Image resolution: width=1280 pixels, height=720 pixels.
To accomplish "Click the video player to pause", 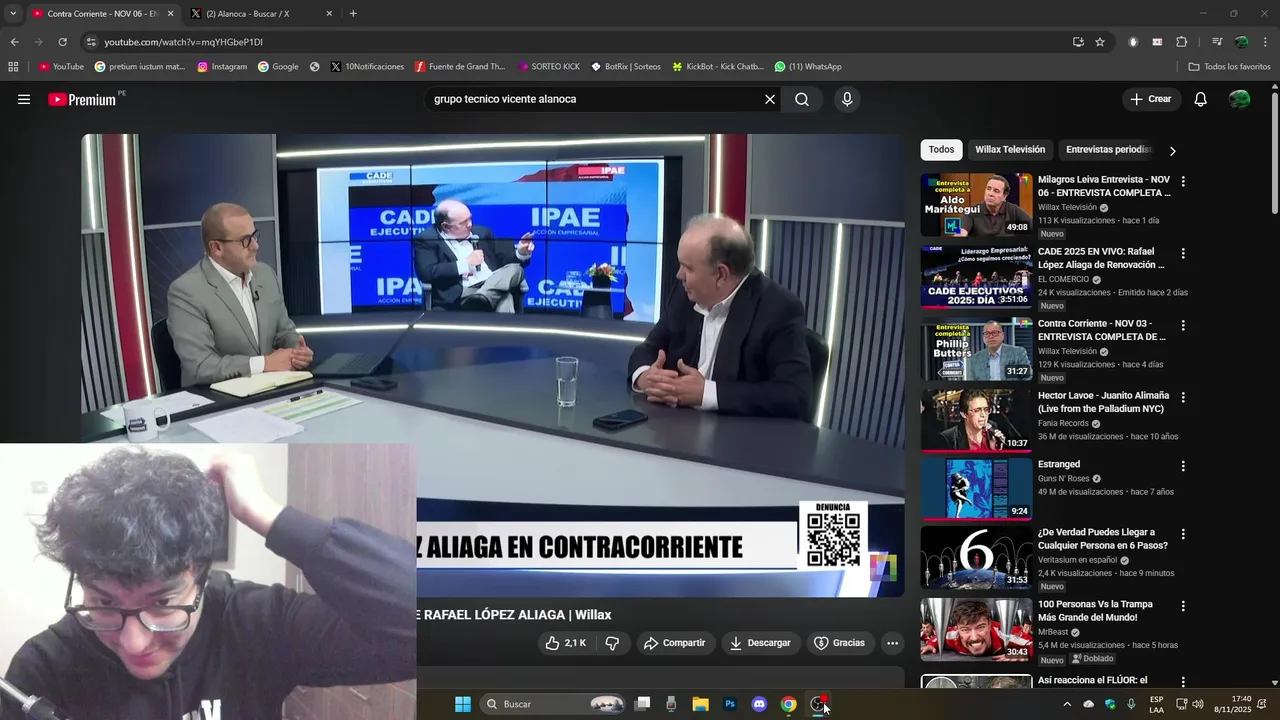I will coord(492,365).
